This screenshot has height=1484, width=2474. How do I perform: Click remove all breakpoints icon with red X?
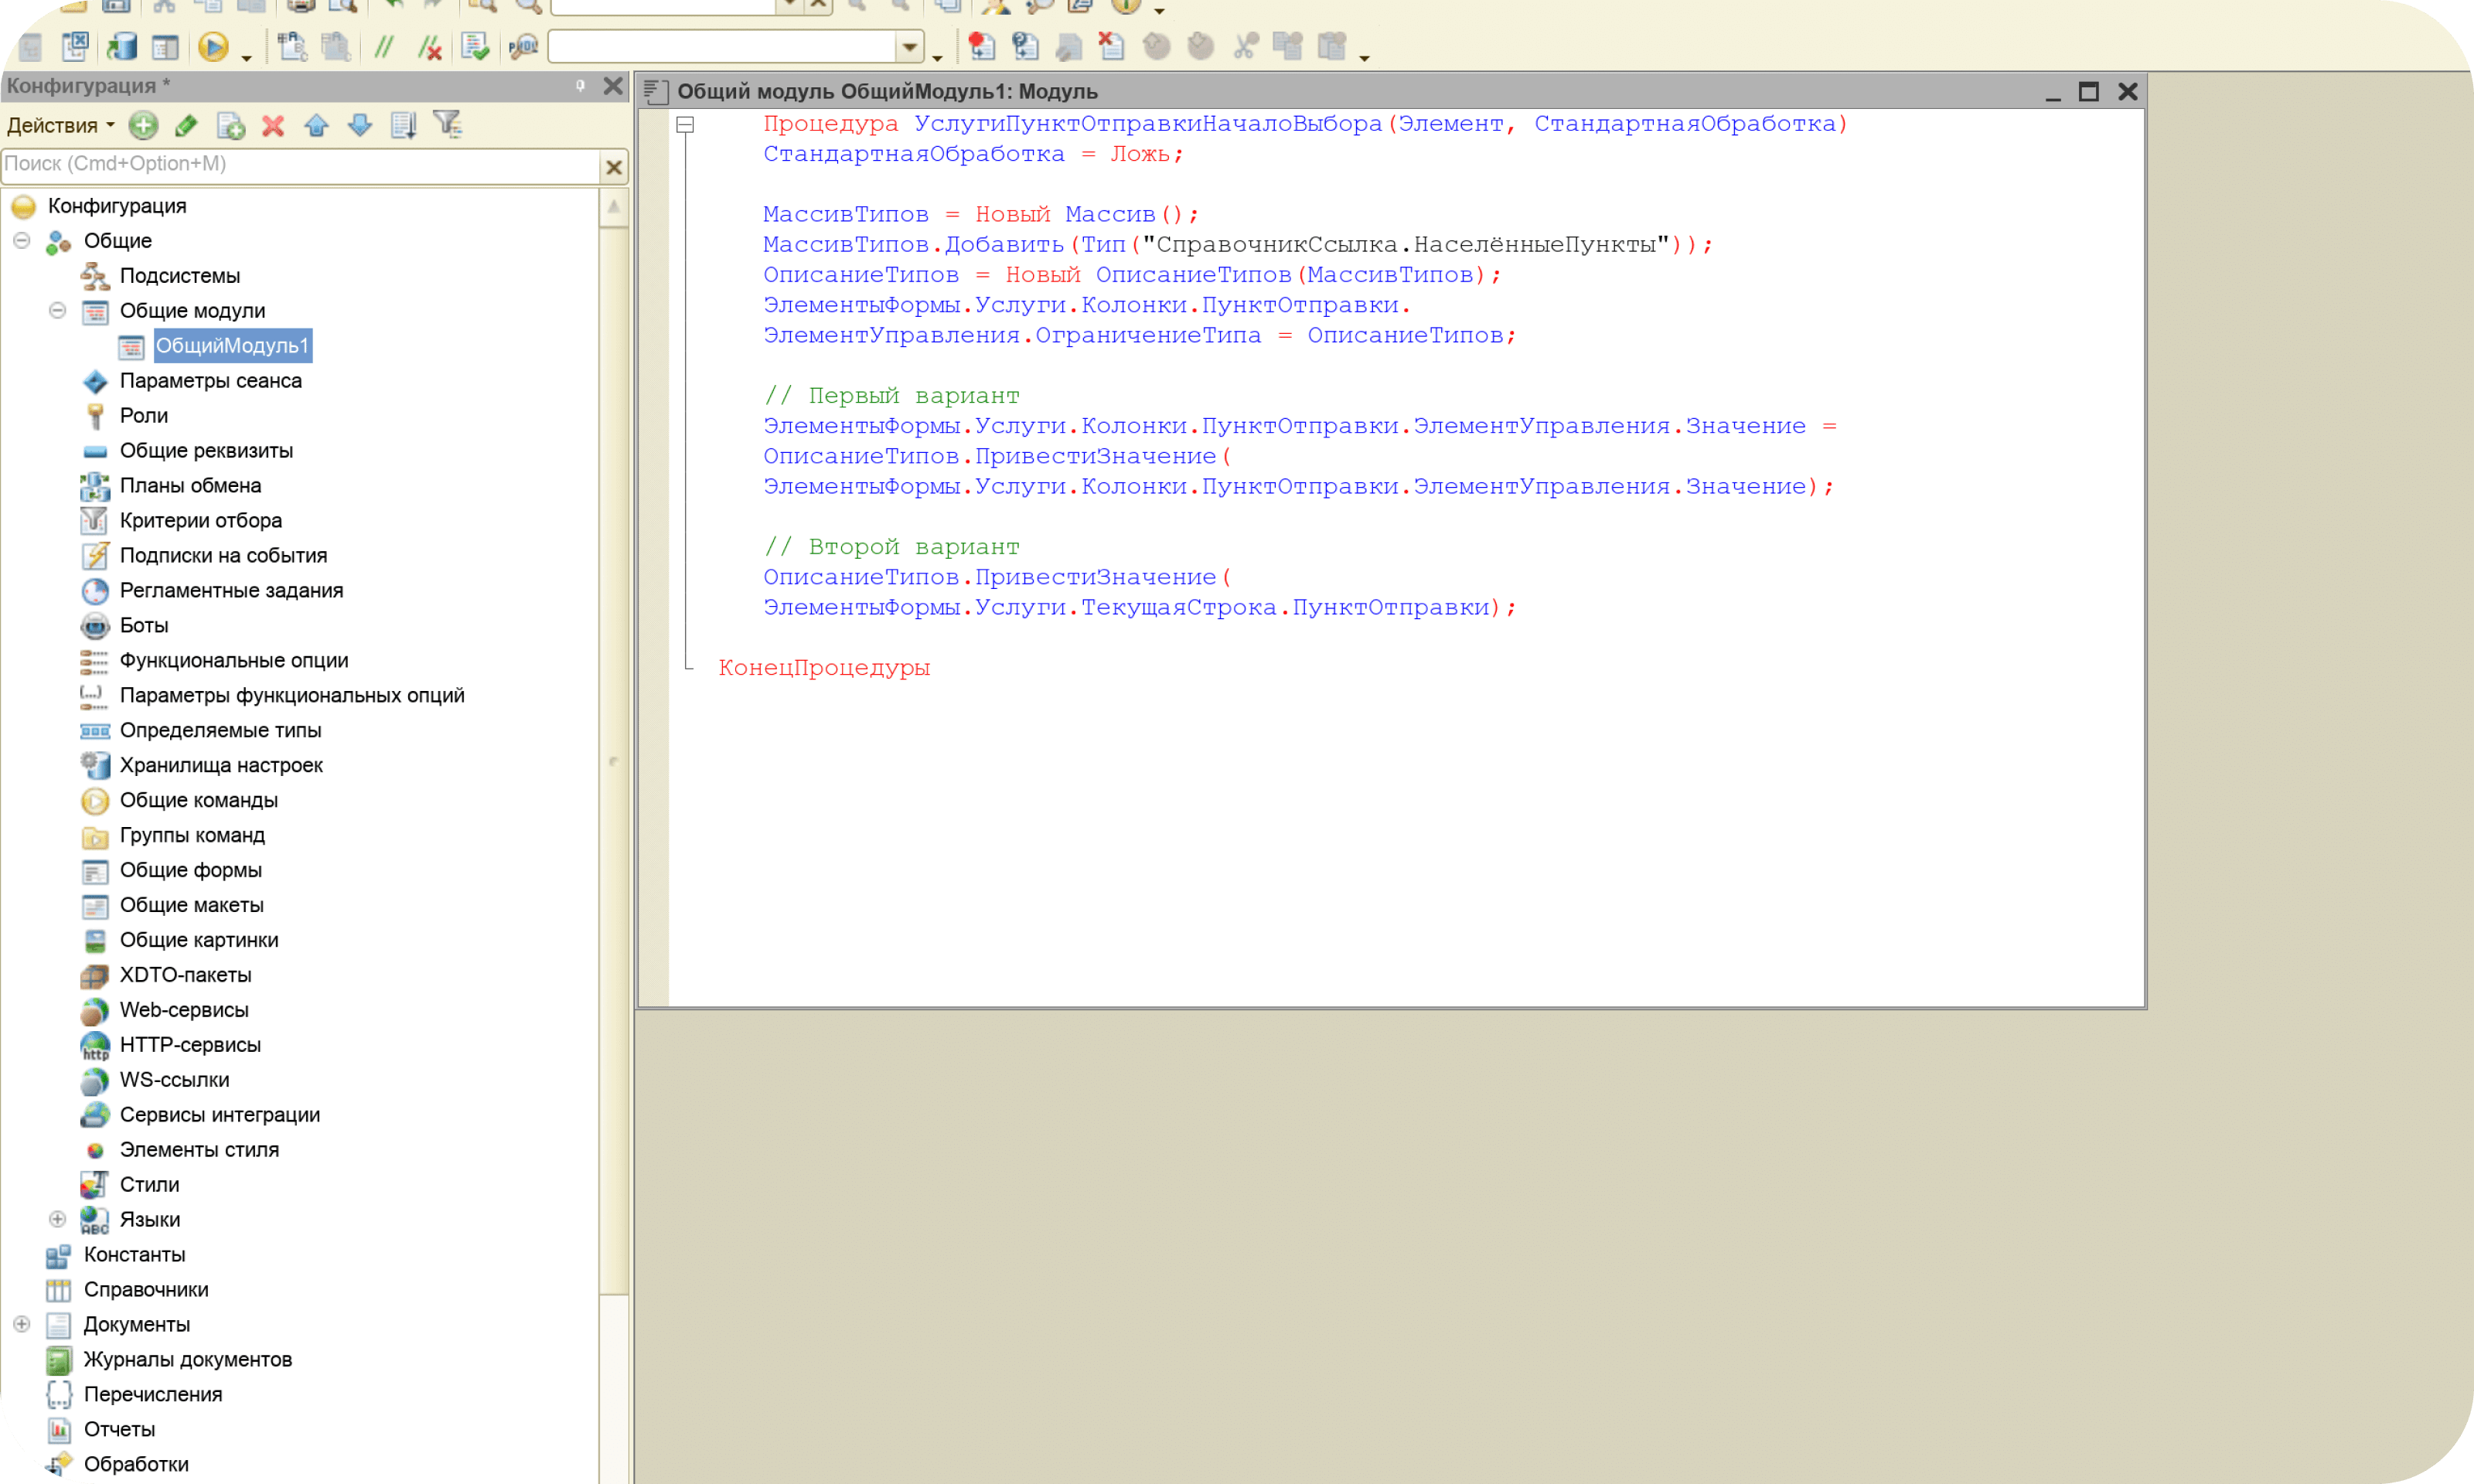tap(1111, 47)
